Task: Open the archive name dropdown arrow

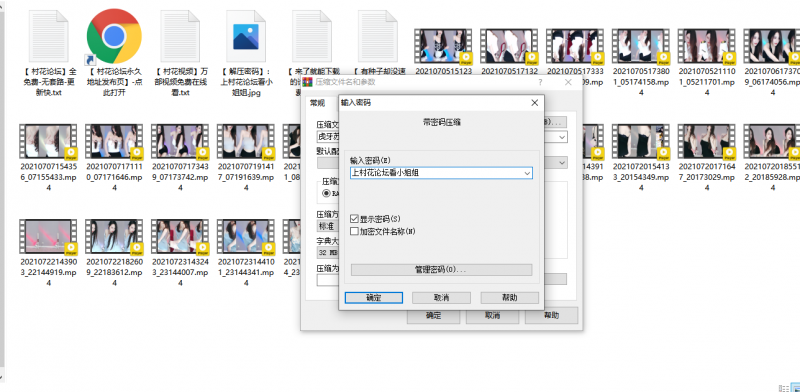Action: tap(562, 137)
